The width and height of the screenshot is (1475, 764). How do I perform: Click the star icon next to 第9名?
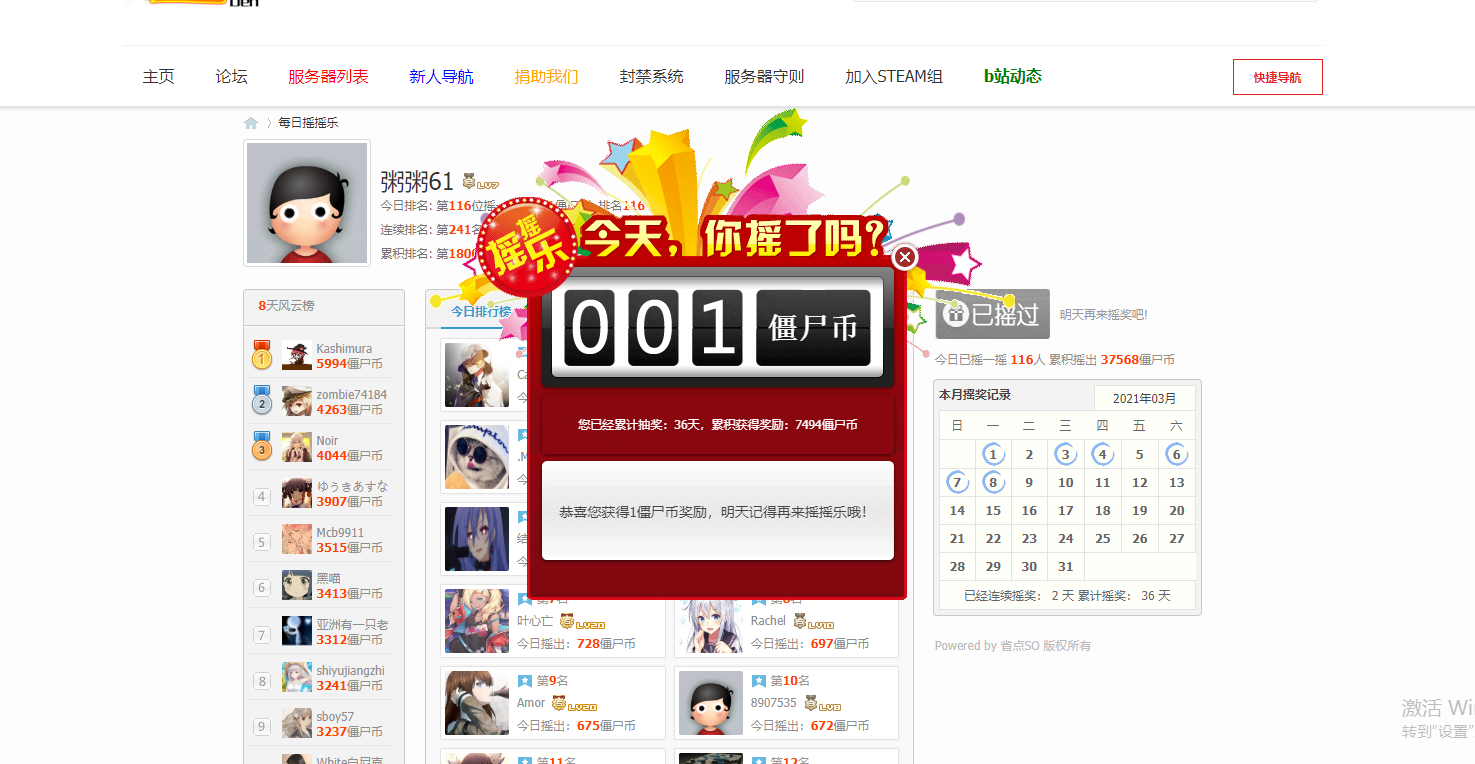525,681
